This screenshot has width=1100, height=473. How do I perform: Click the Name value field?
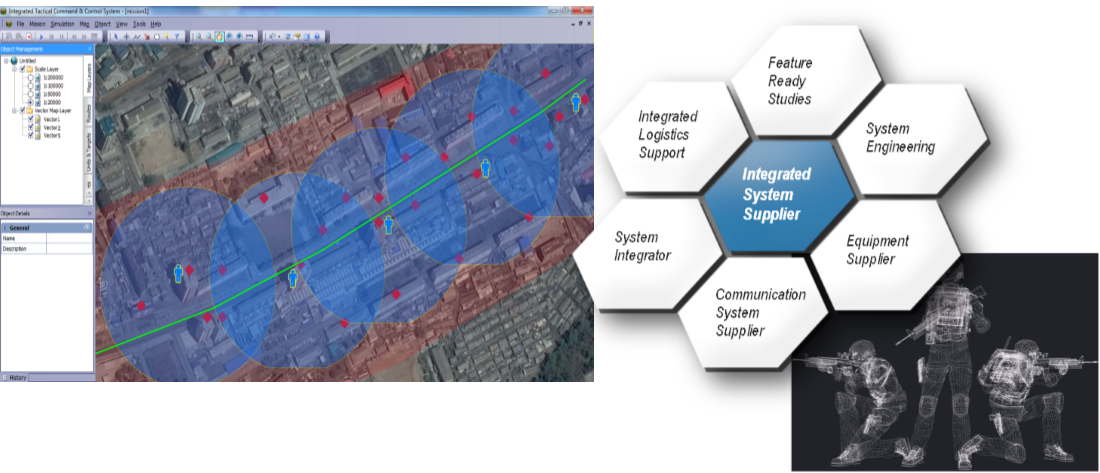pyautogui.click(x=70, y=239)
